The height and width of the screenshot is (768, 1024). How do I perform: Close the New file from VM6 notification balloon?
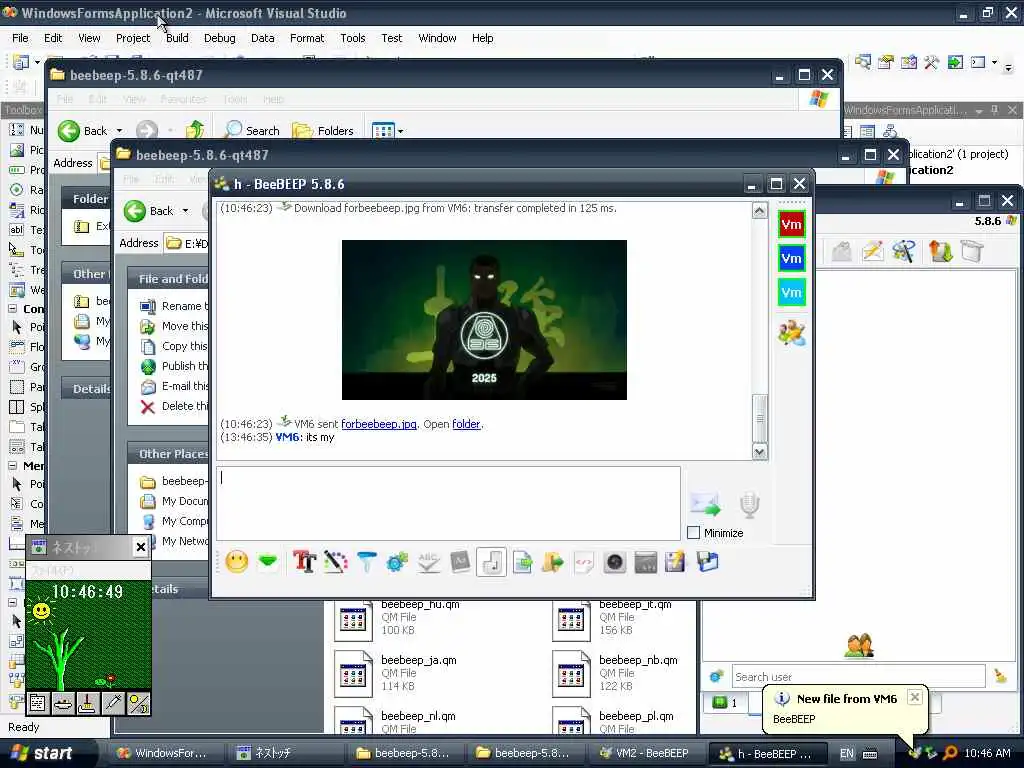[x=915, y=697]
